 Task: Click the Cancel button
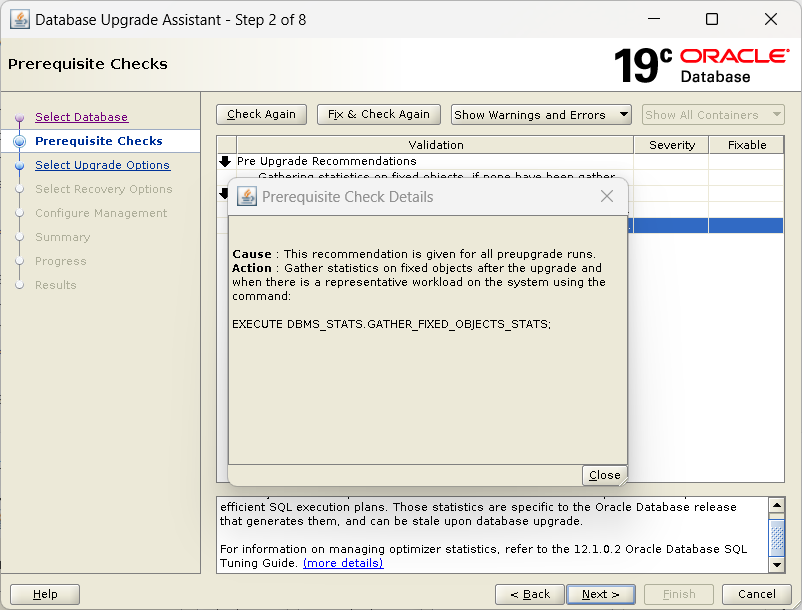point(756,594)
